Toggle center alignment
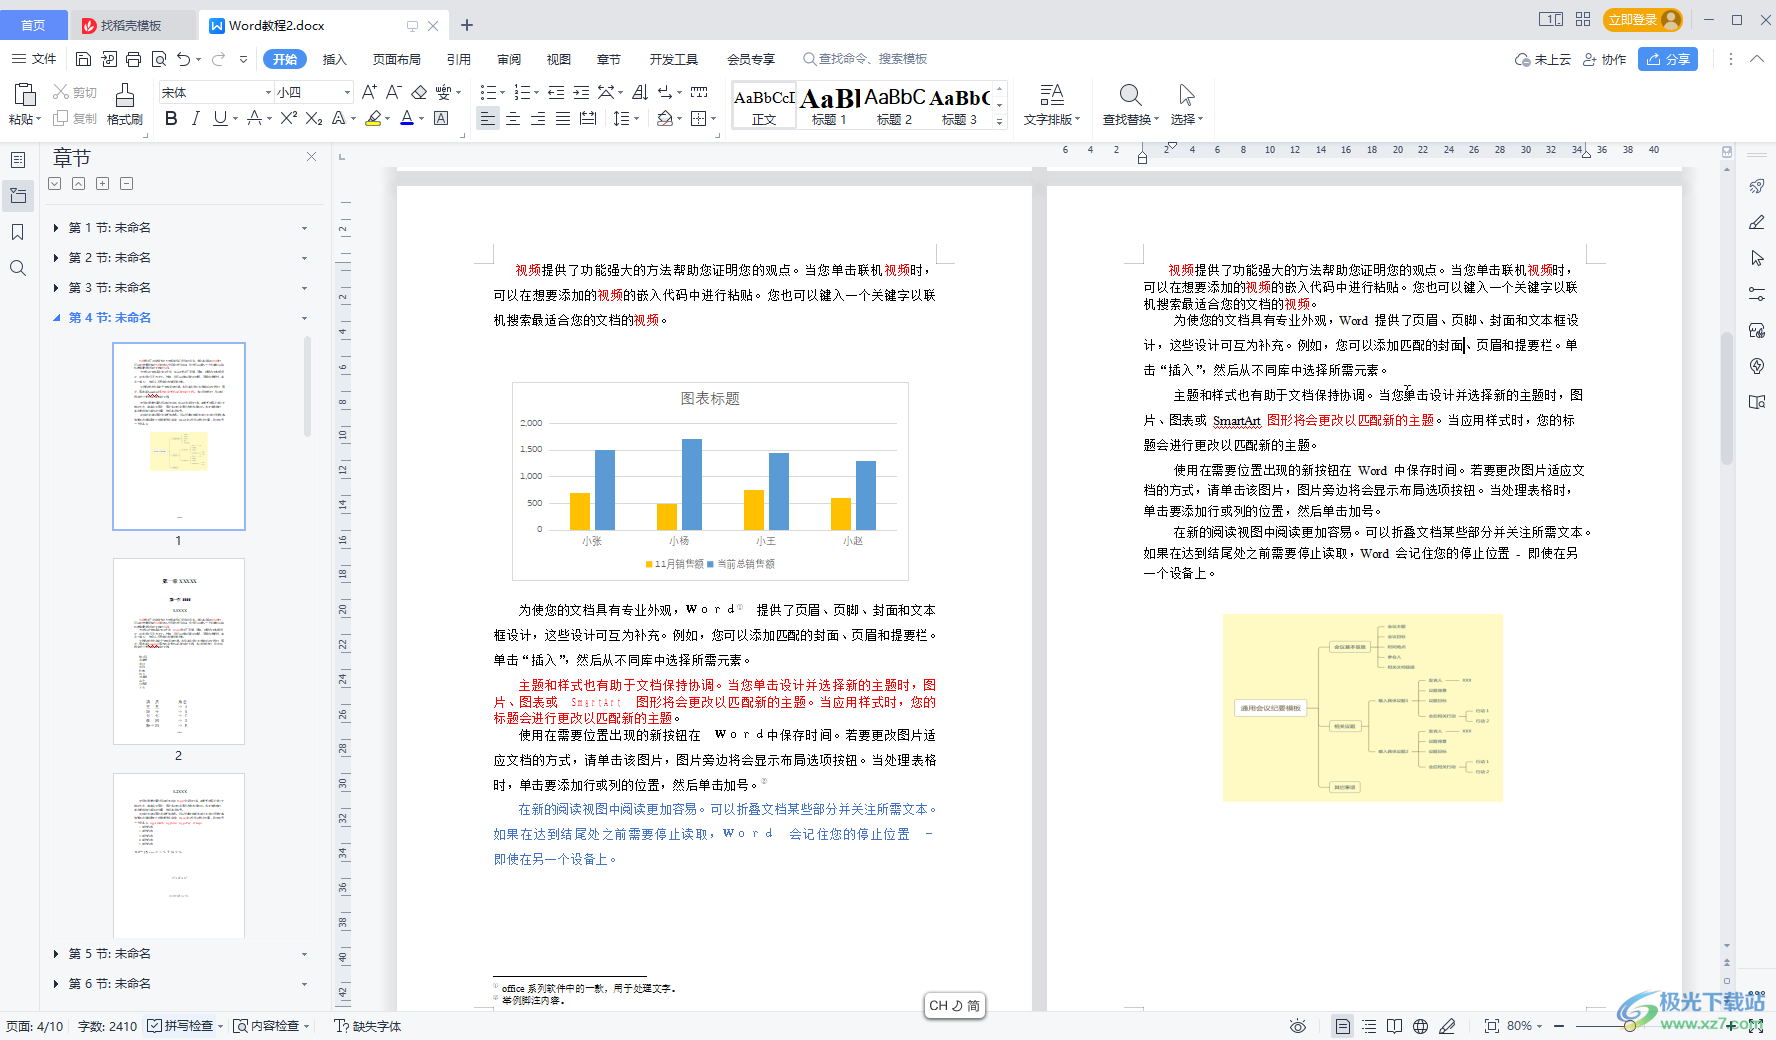This screenshot has width=1776, height=1040. pyautogui.click(x=513, y=118)
